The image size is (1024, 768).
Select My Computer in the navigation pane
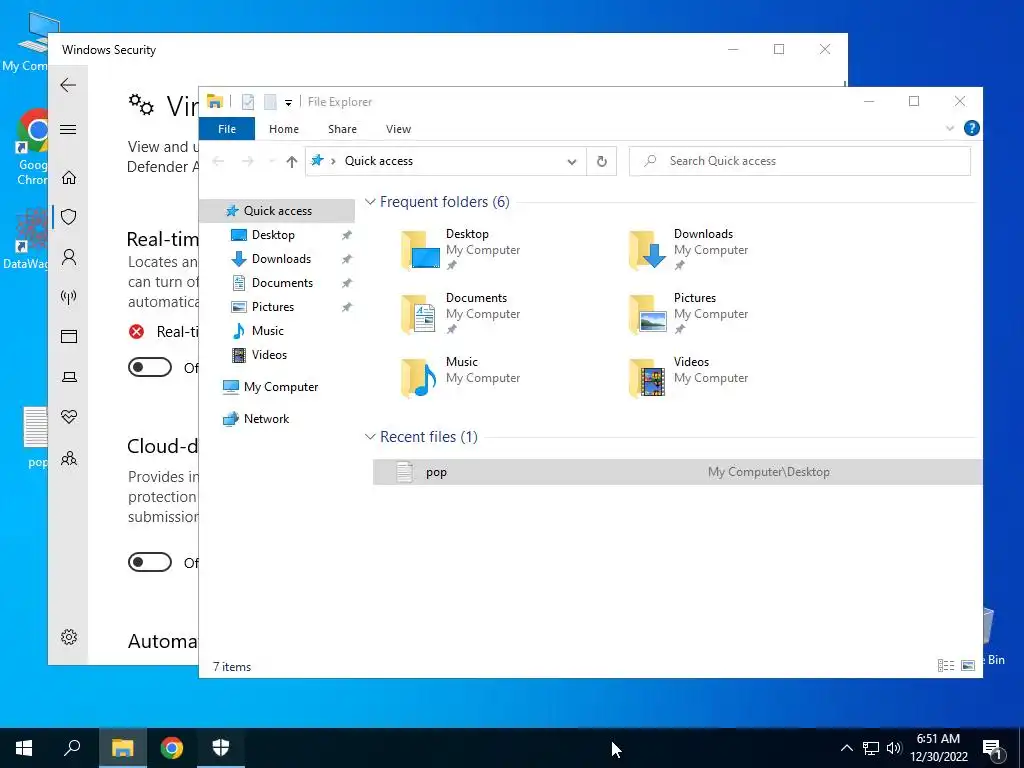click(x=281, y=387)
